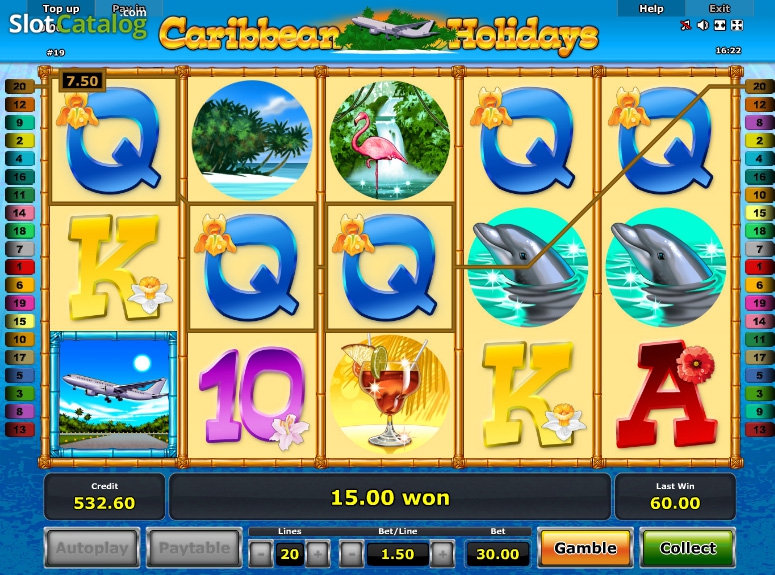Image resolution: width=775 pixels, height=575 pixels.
Task: Toggle the fullscreen arrows icon
Action: (x=736, y=25)
